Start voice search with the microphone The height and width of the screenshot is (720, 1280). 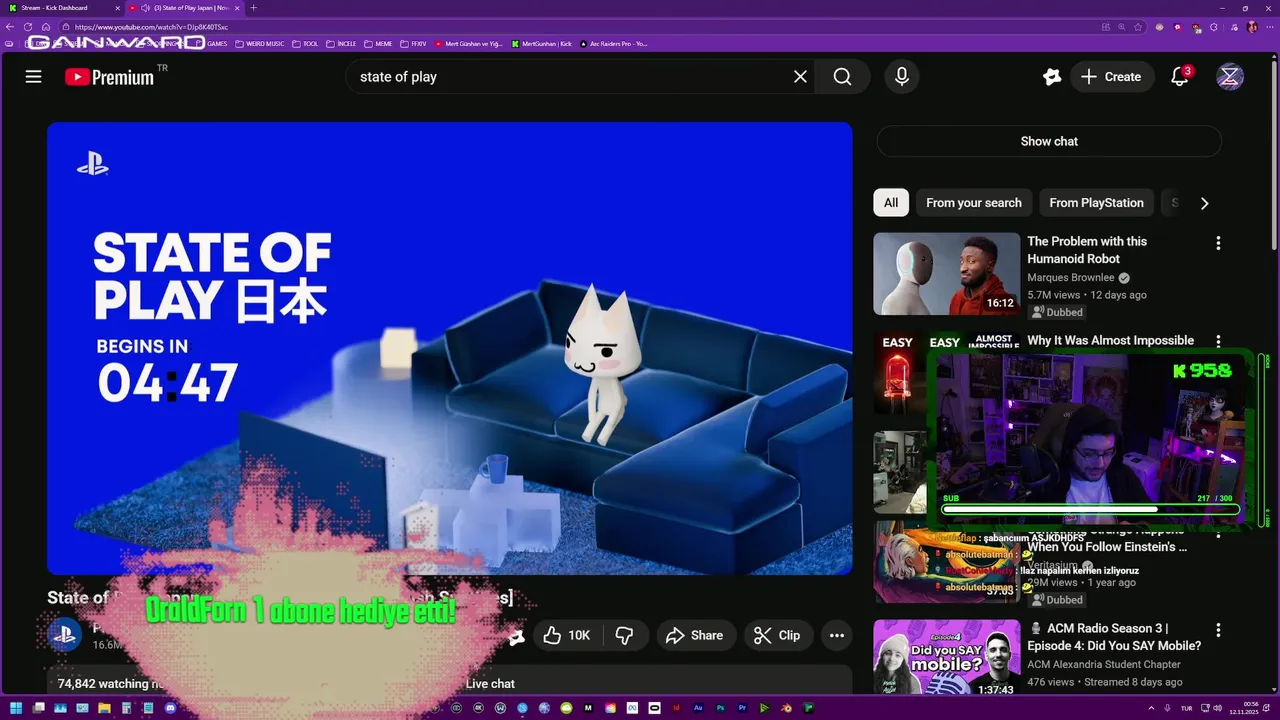902,77
